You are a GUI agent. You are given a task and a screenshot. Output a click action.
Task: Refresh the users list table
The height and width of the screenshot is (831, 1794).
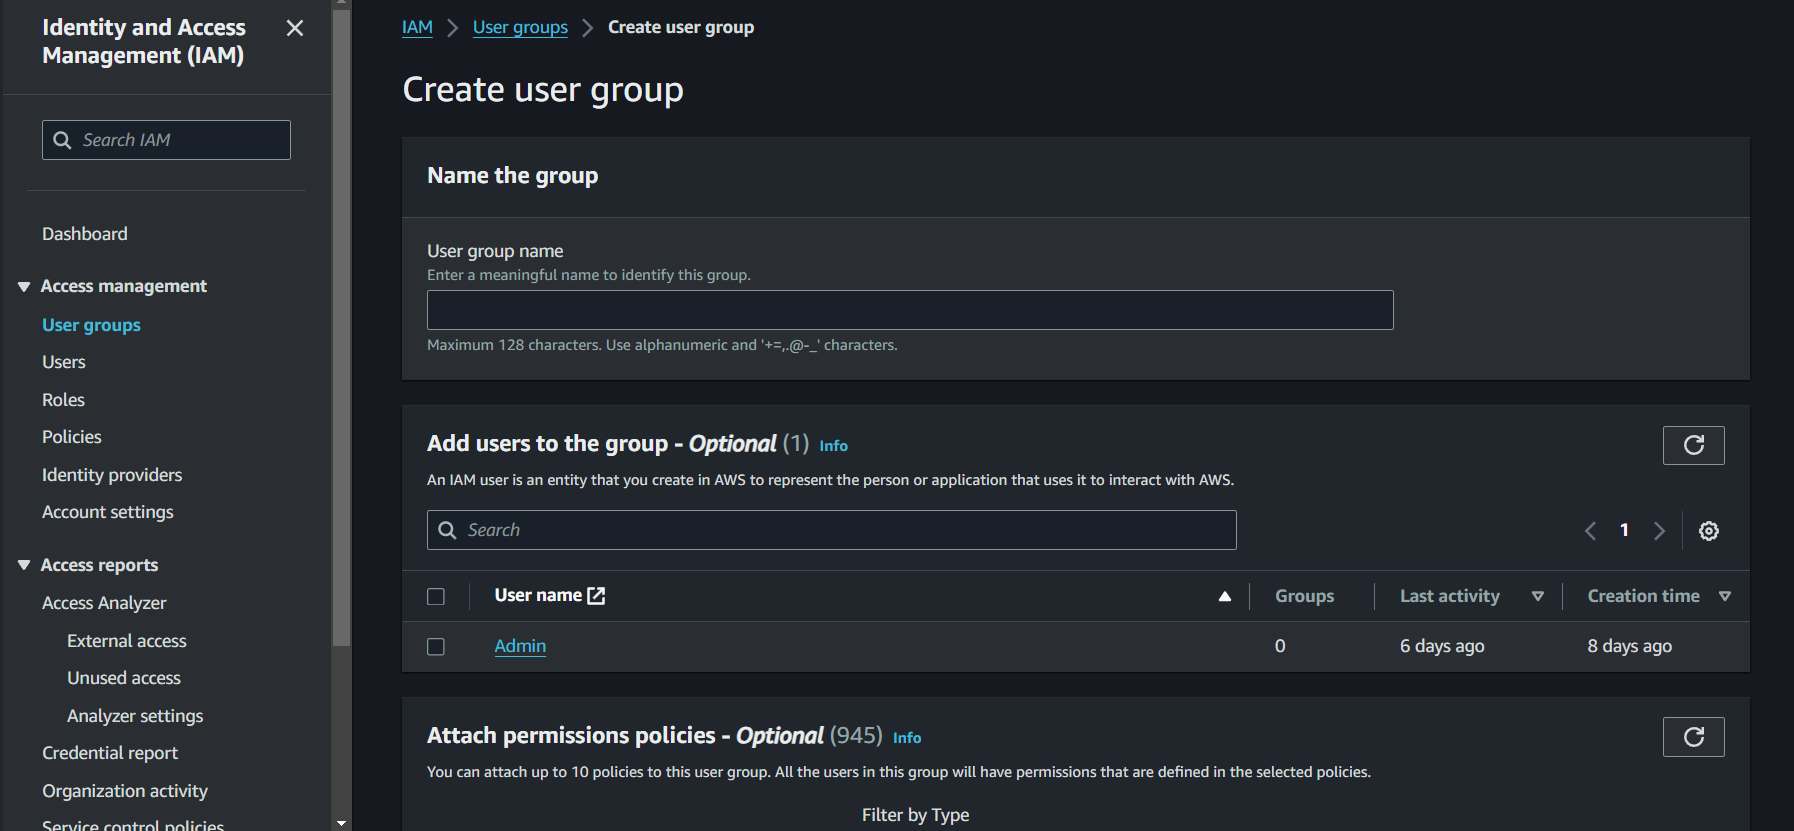click(1693, 445)
